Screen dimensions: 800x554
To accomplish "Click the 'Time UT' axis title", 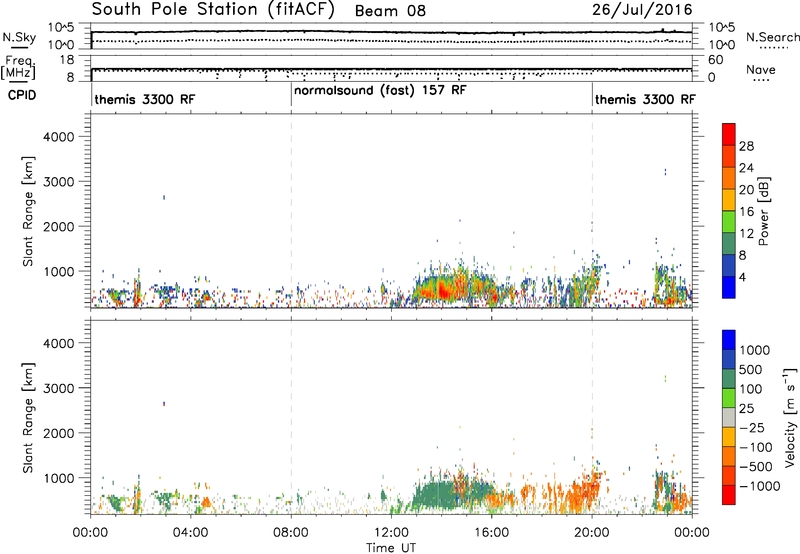I will pyautogui.click(x=391, y=548).
